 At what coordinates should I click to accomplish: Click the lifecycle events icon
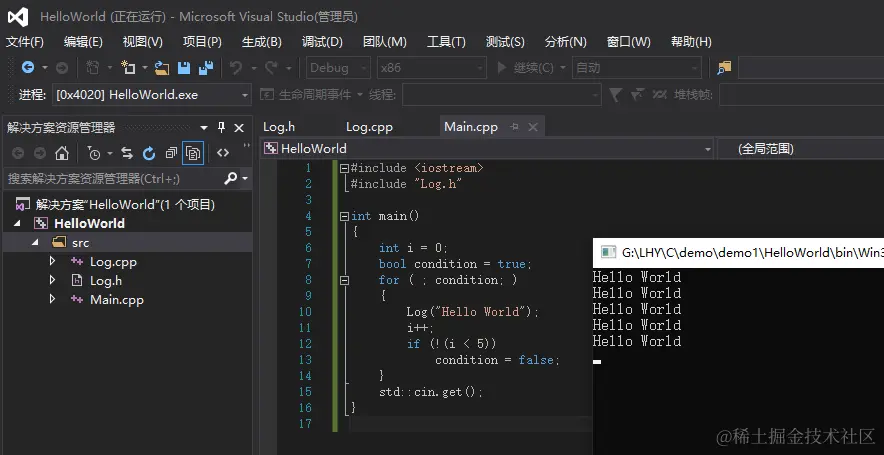point(266,95)
